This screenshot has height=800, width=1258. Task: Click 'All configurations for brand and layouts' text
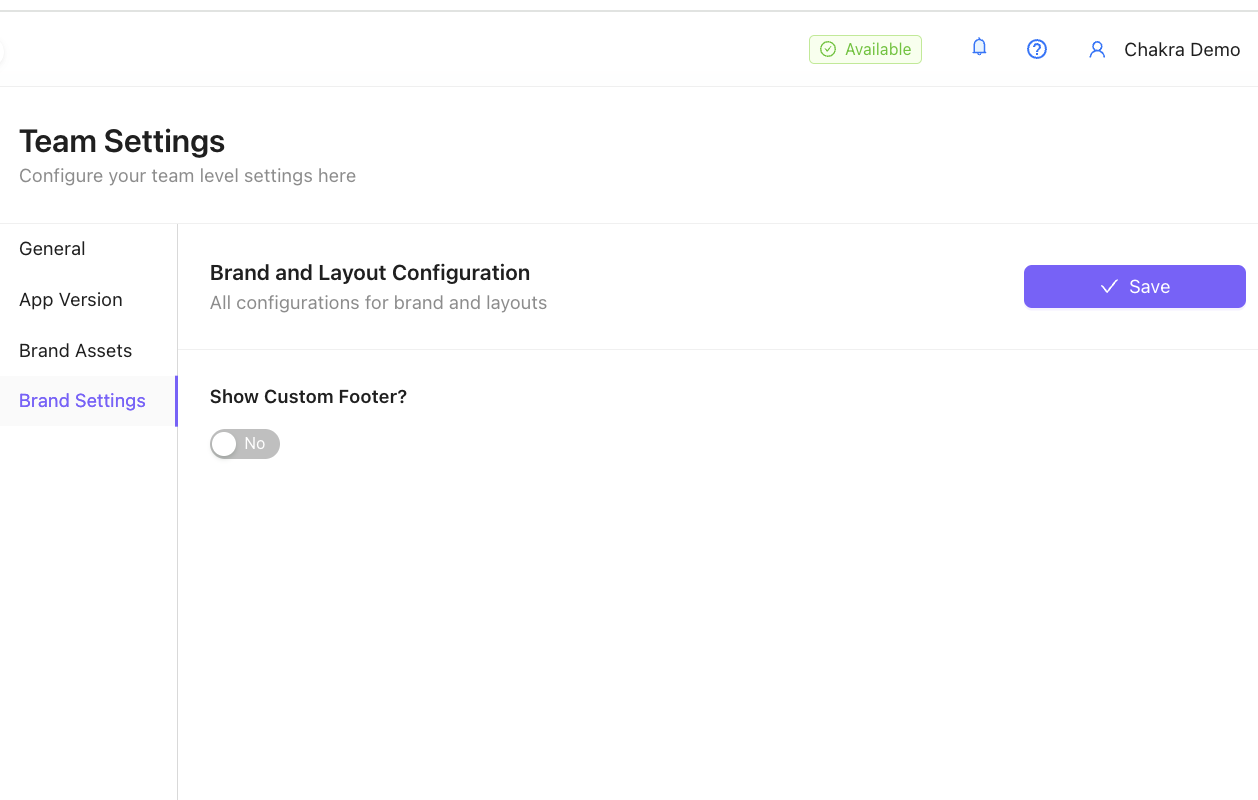[x=378, y=303]
